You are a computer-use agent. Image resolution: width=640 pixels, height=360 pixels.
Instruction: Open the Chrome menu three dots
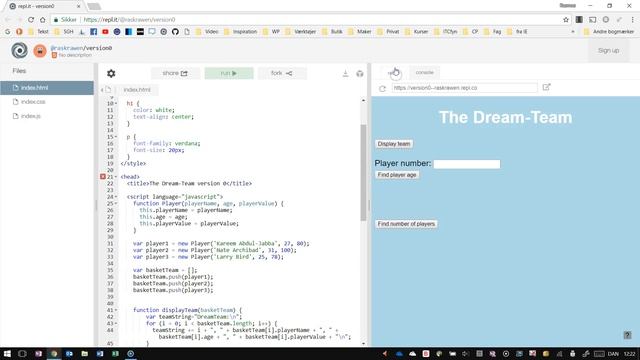pyautogui.click(x=633, y=20)
